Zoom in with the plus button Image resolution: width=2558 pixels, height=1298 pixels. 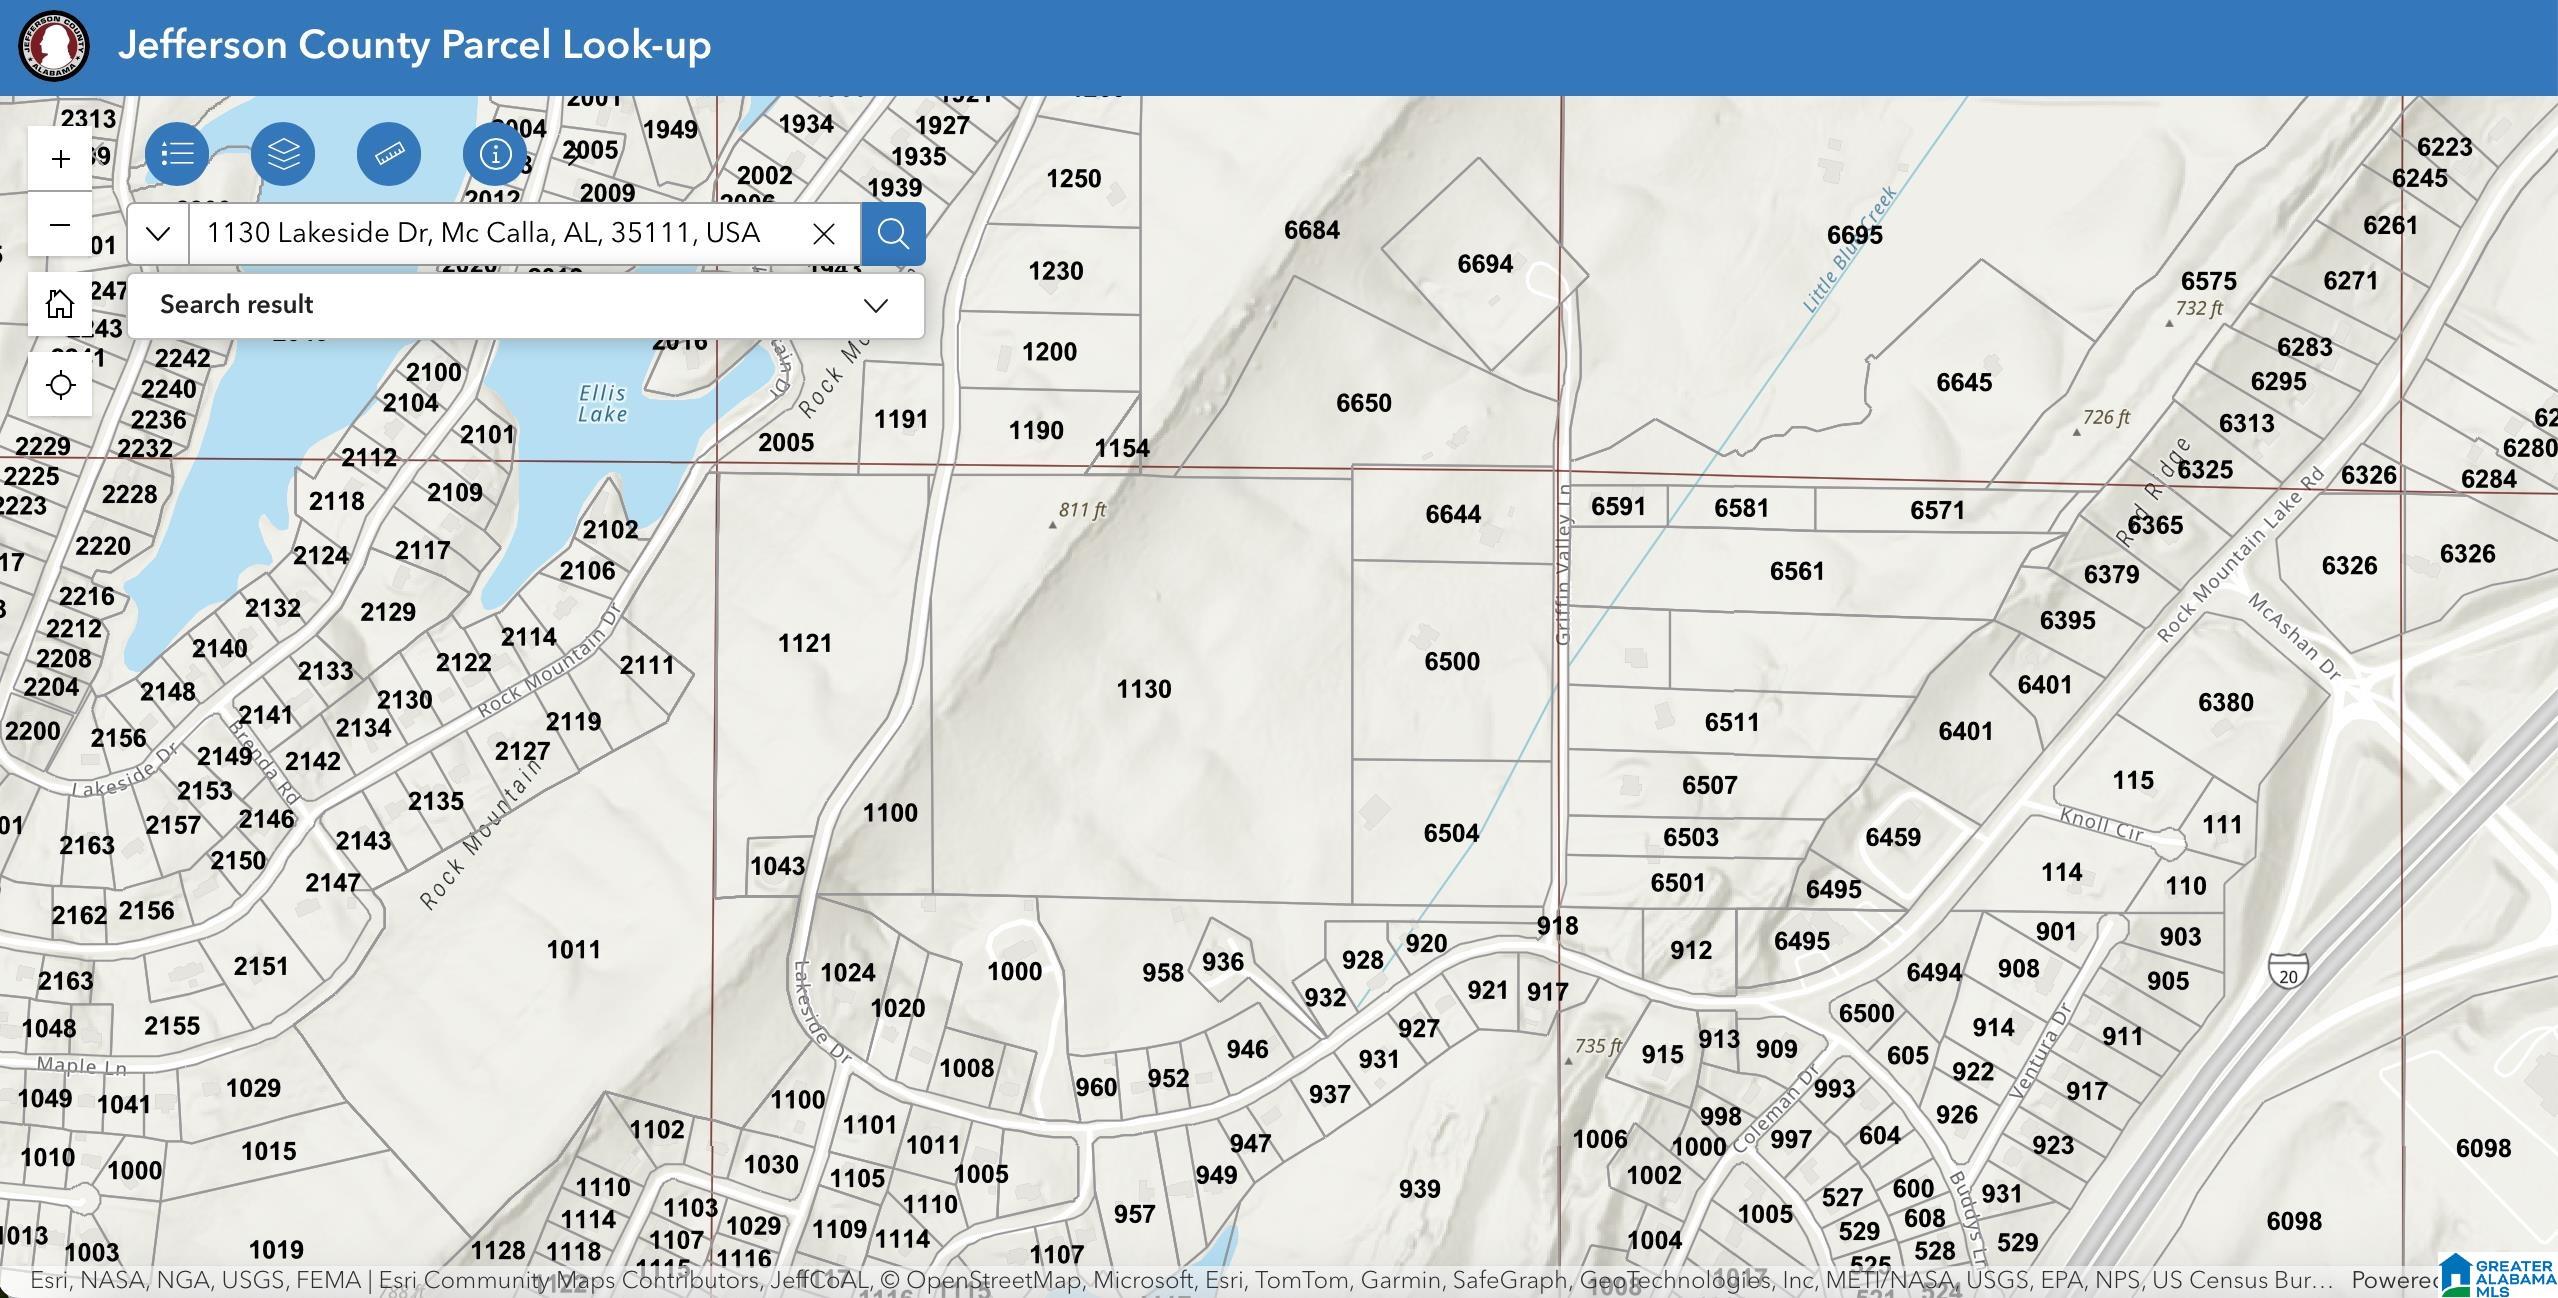(60, 159)
